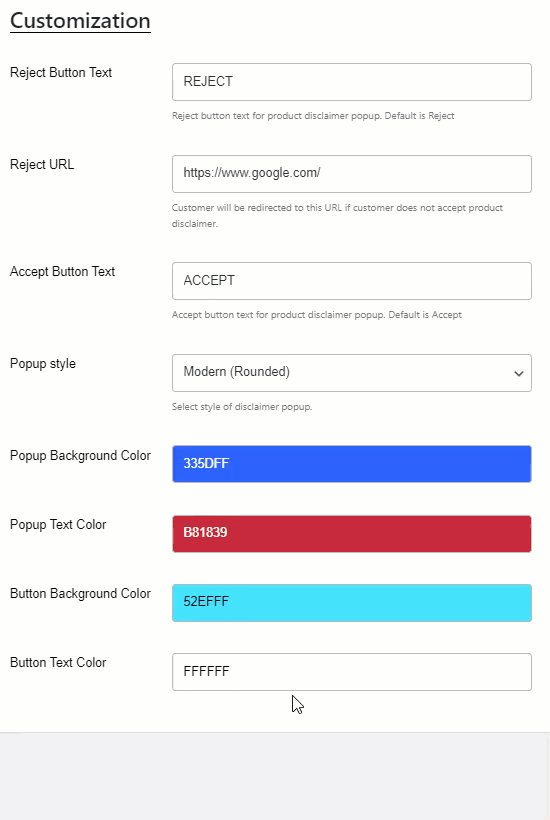This screenshot has height=820, width=550.
Task: Click the Reject URL redirect help text
Action: point(337,215)
